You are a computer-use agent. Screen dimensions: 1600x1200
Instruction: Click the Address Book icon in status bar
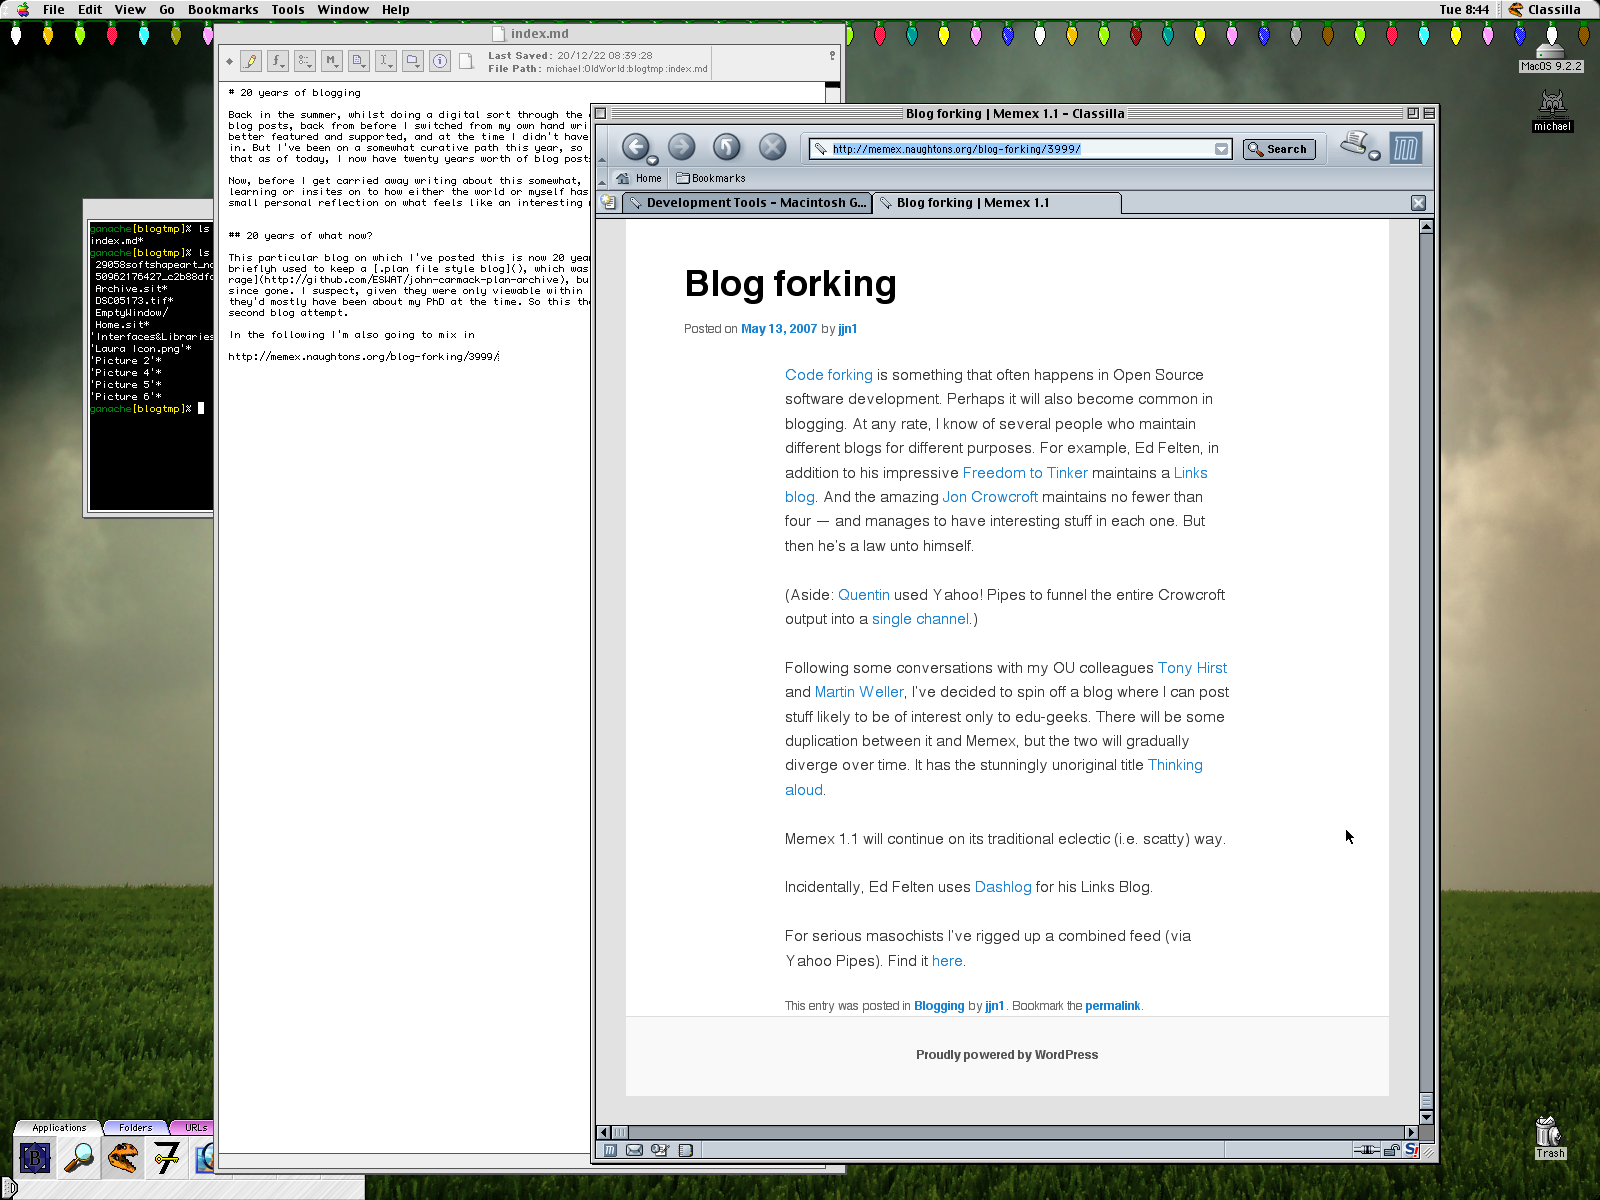tap(685, 1150)
